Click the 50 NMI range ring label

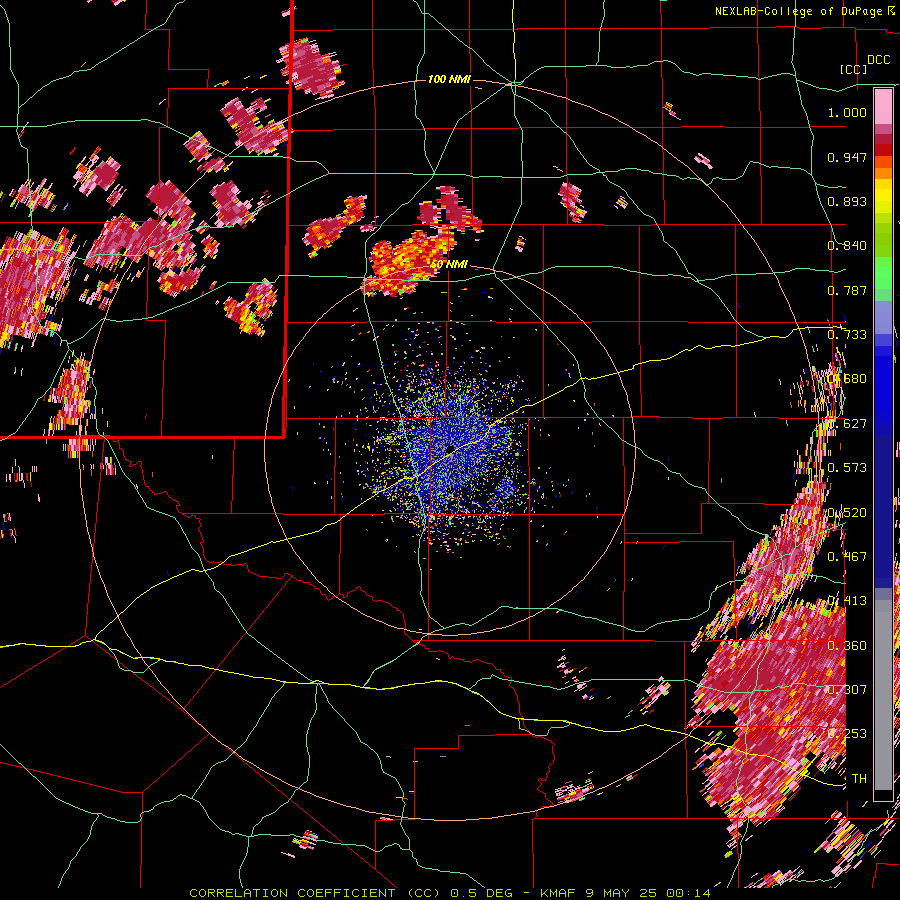[449, 265]
